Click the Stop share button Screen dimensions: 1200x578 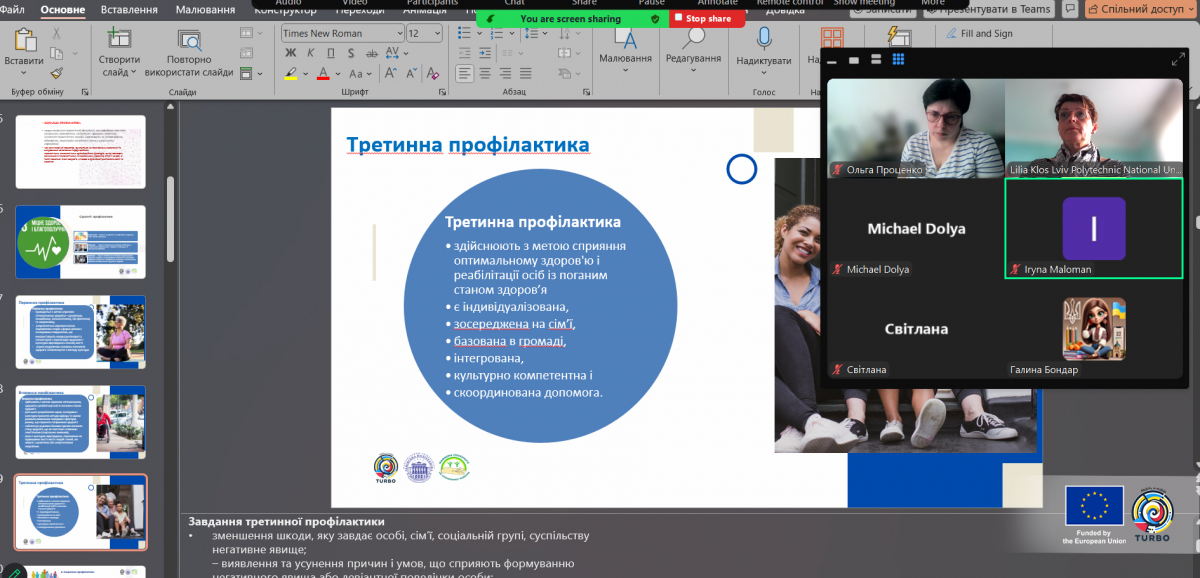pos(707,18)
